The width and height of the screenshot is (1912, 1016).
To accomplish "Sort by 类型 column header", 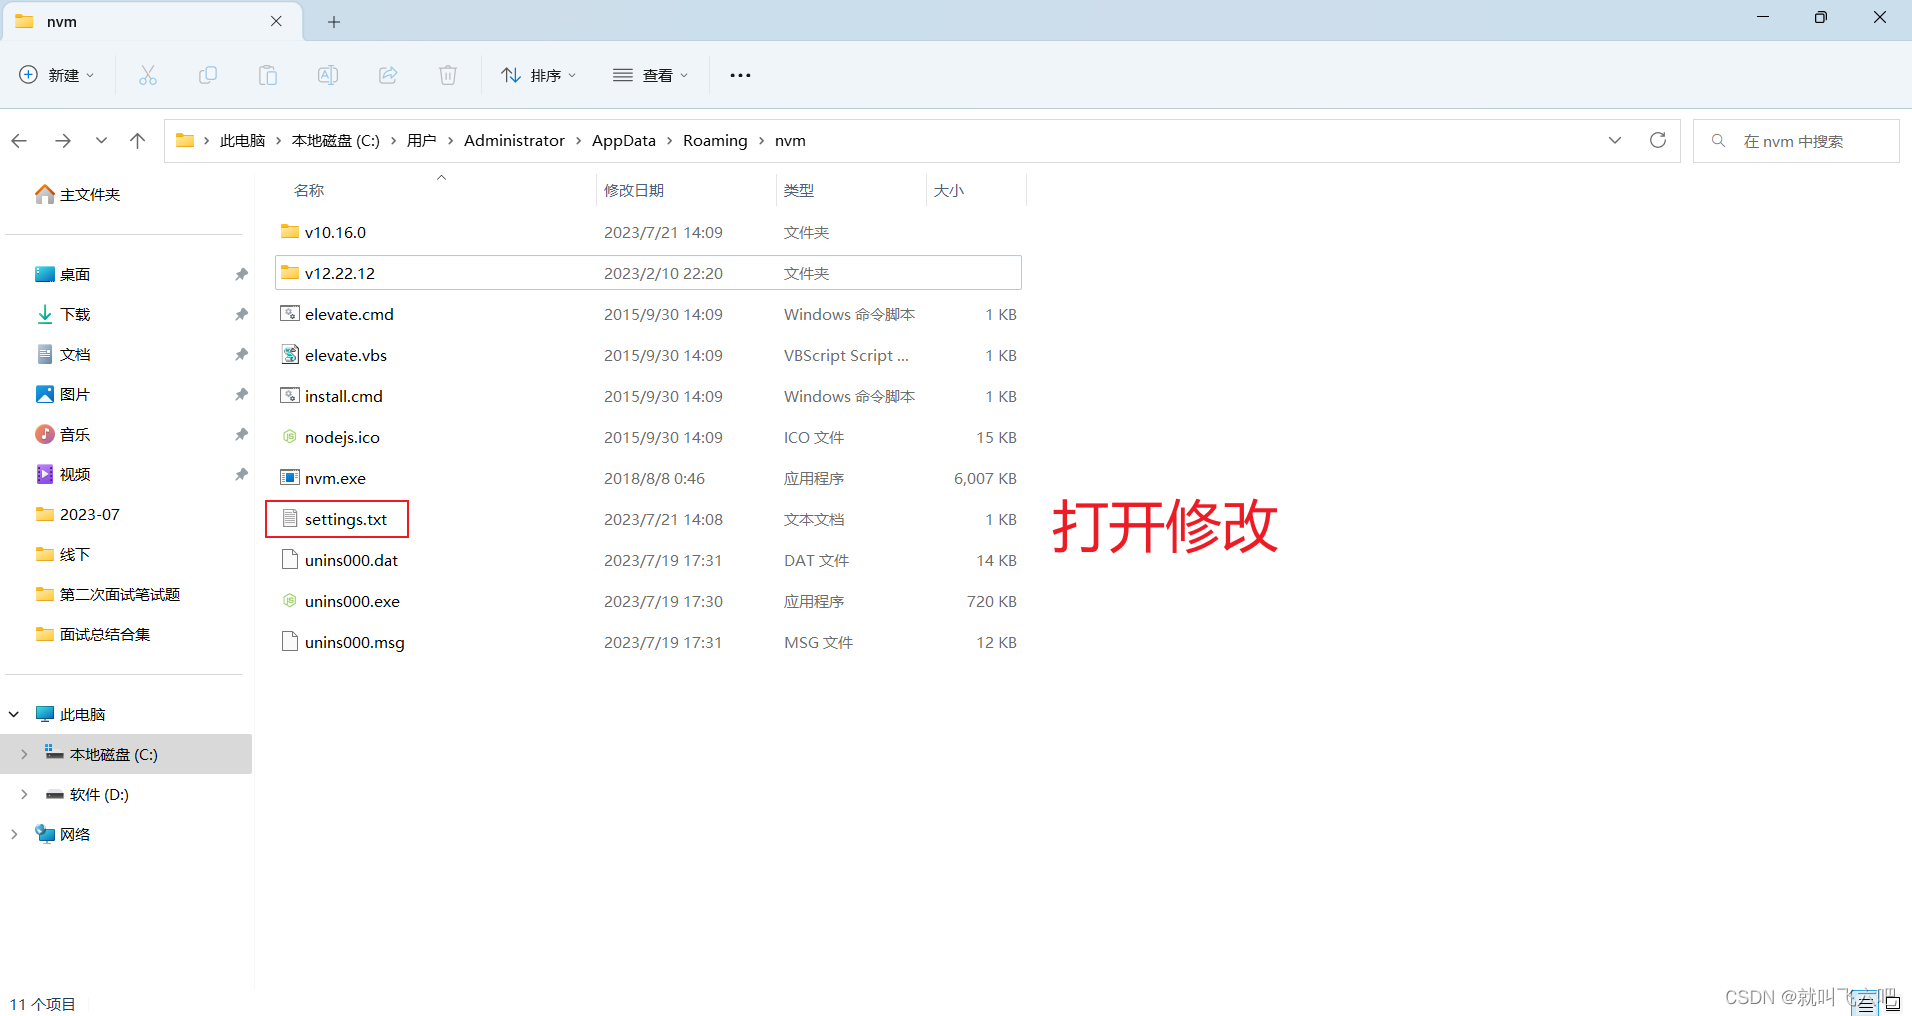I will 799,190.
